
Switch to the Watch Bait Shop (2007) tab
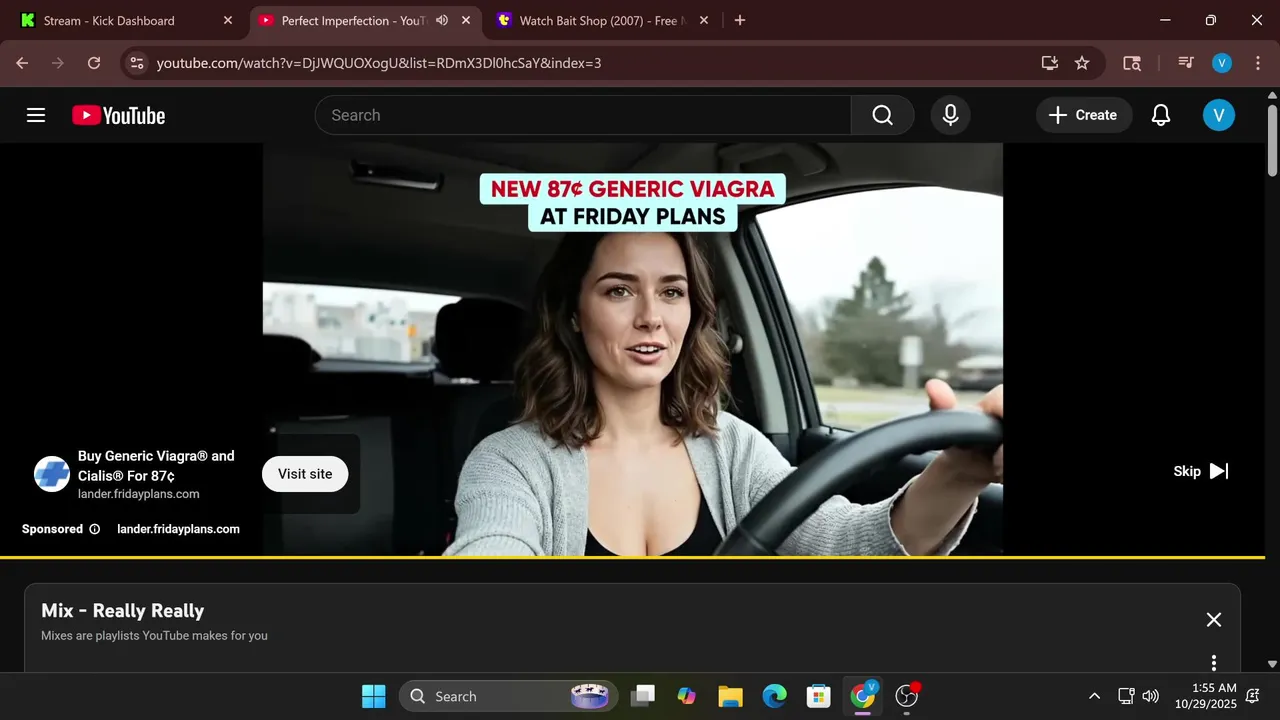coord(600,20)
